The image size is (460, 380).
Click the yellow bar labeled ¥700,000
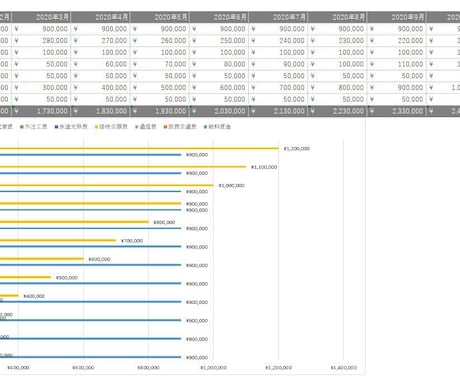tap(58, 240)
